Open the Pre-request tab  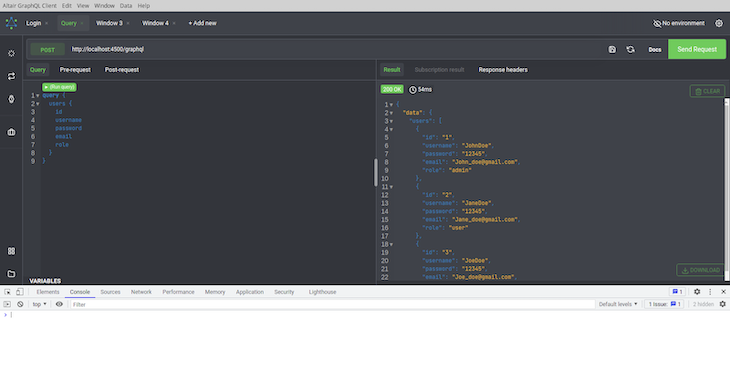pyautogui.click(x=75, y=70)
